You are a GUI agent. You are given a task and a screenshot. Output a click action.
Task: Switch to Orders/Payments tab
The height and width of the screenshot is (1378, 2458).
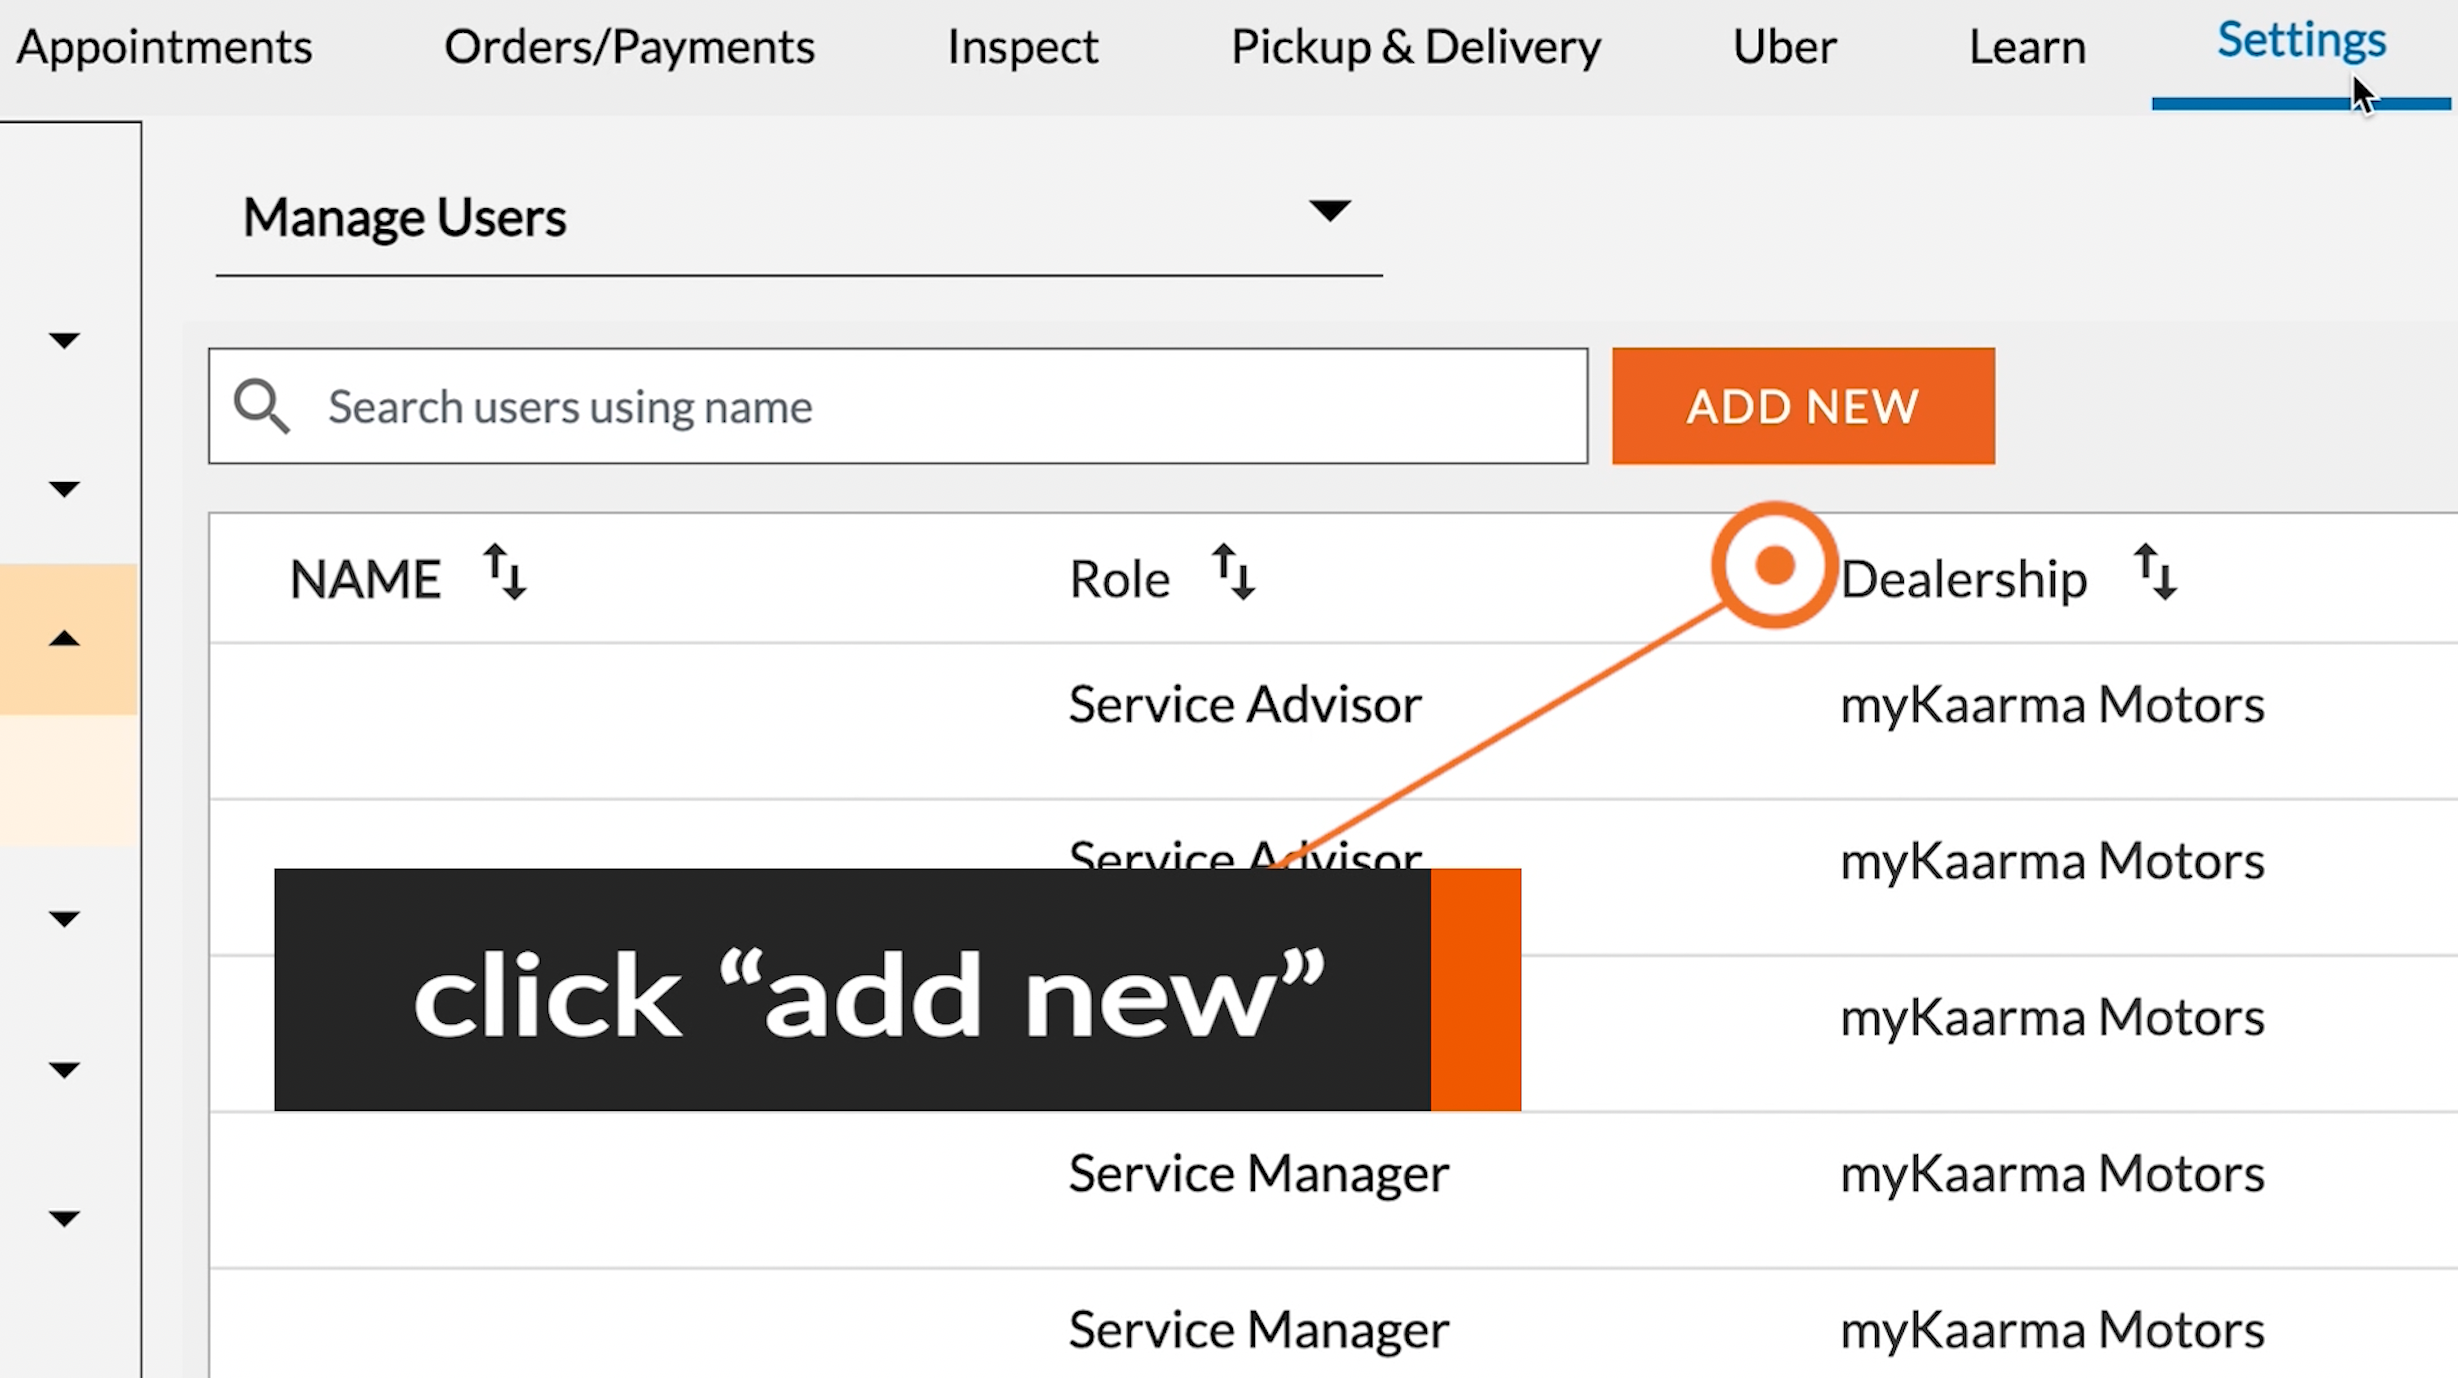tap(629, 47)
